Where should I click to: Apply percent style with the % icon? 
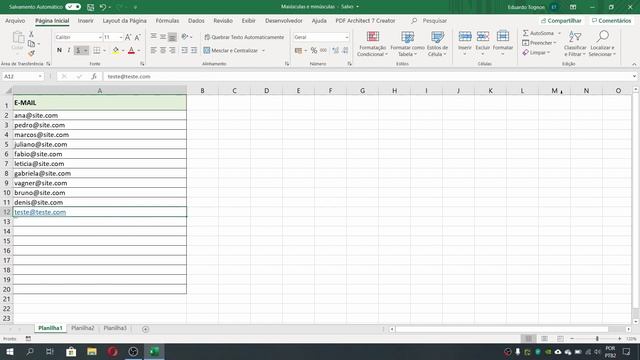(313, 50)
